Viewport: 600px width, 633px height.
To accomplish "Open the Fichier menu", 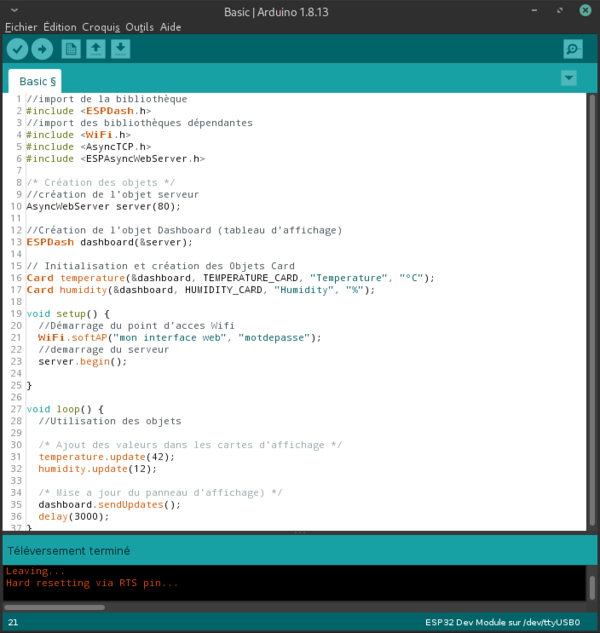I will click(x=21, y=27).
